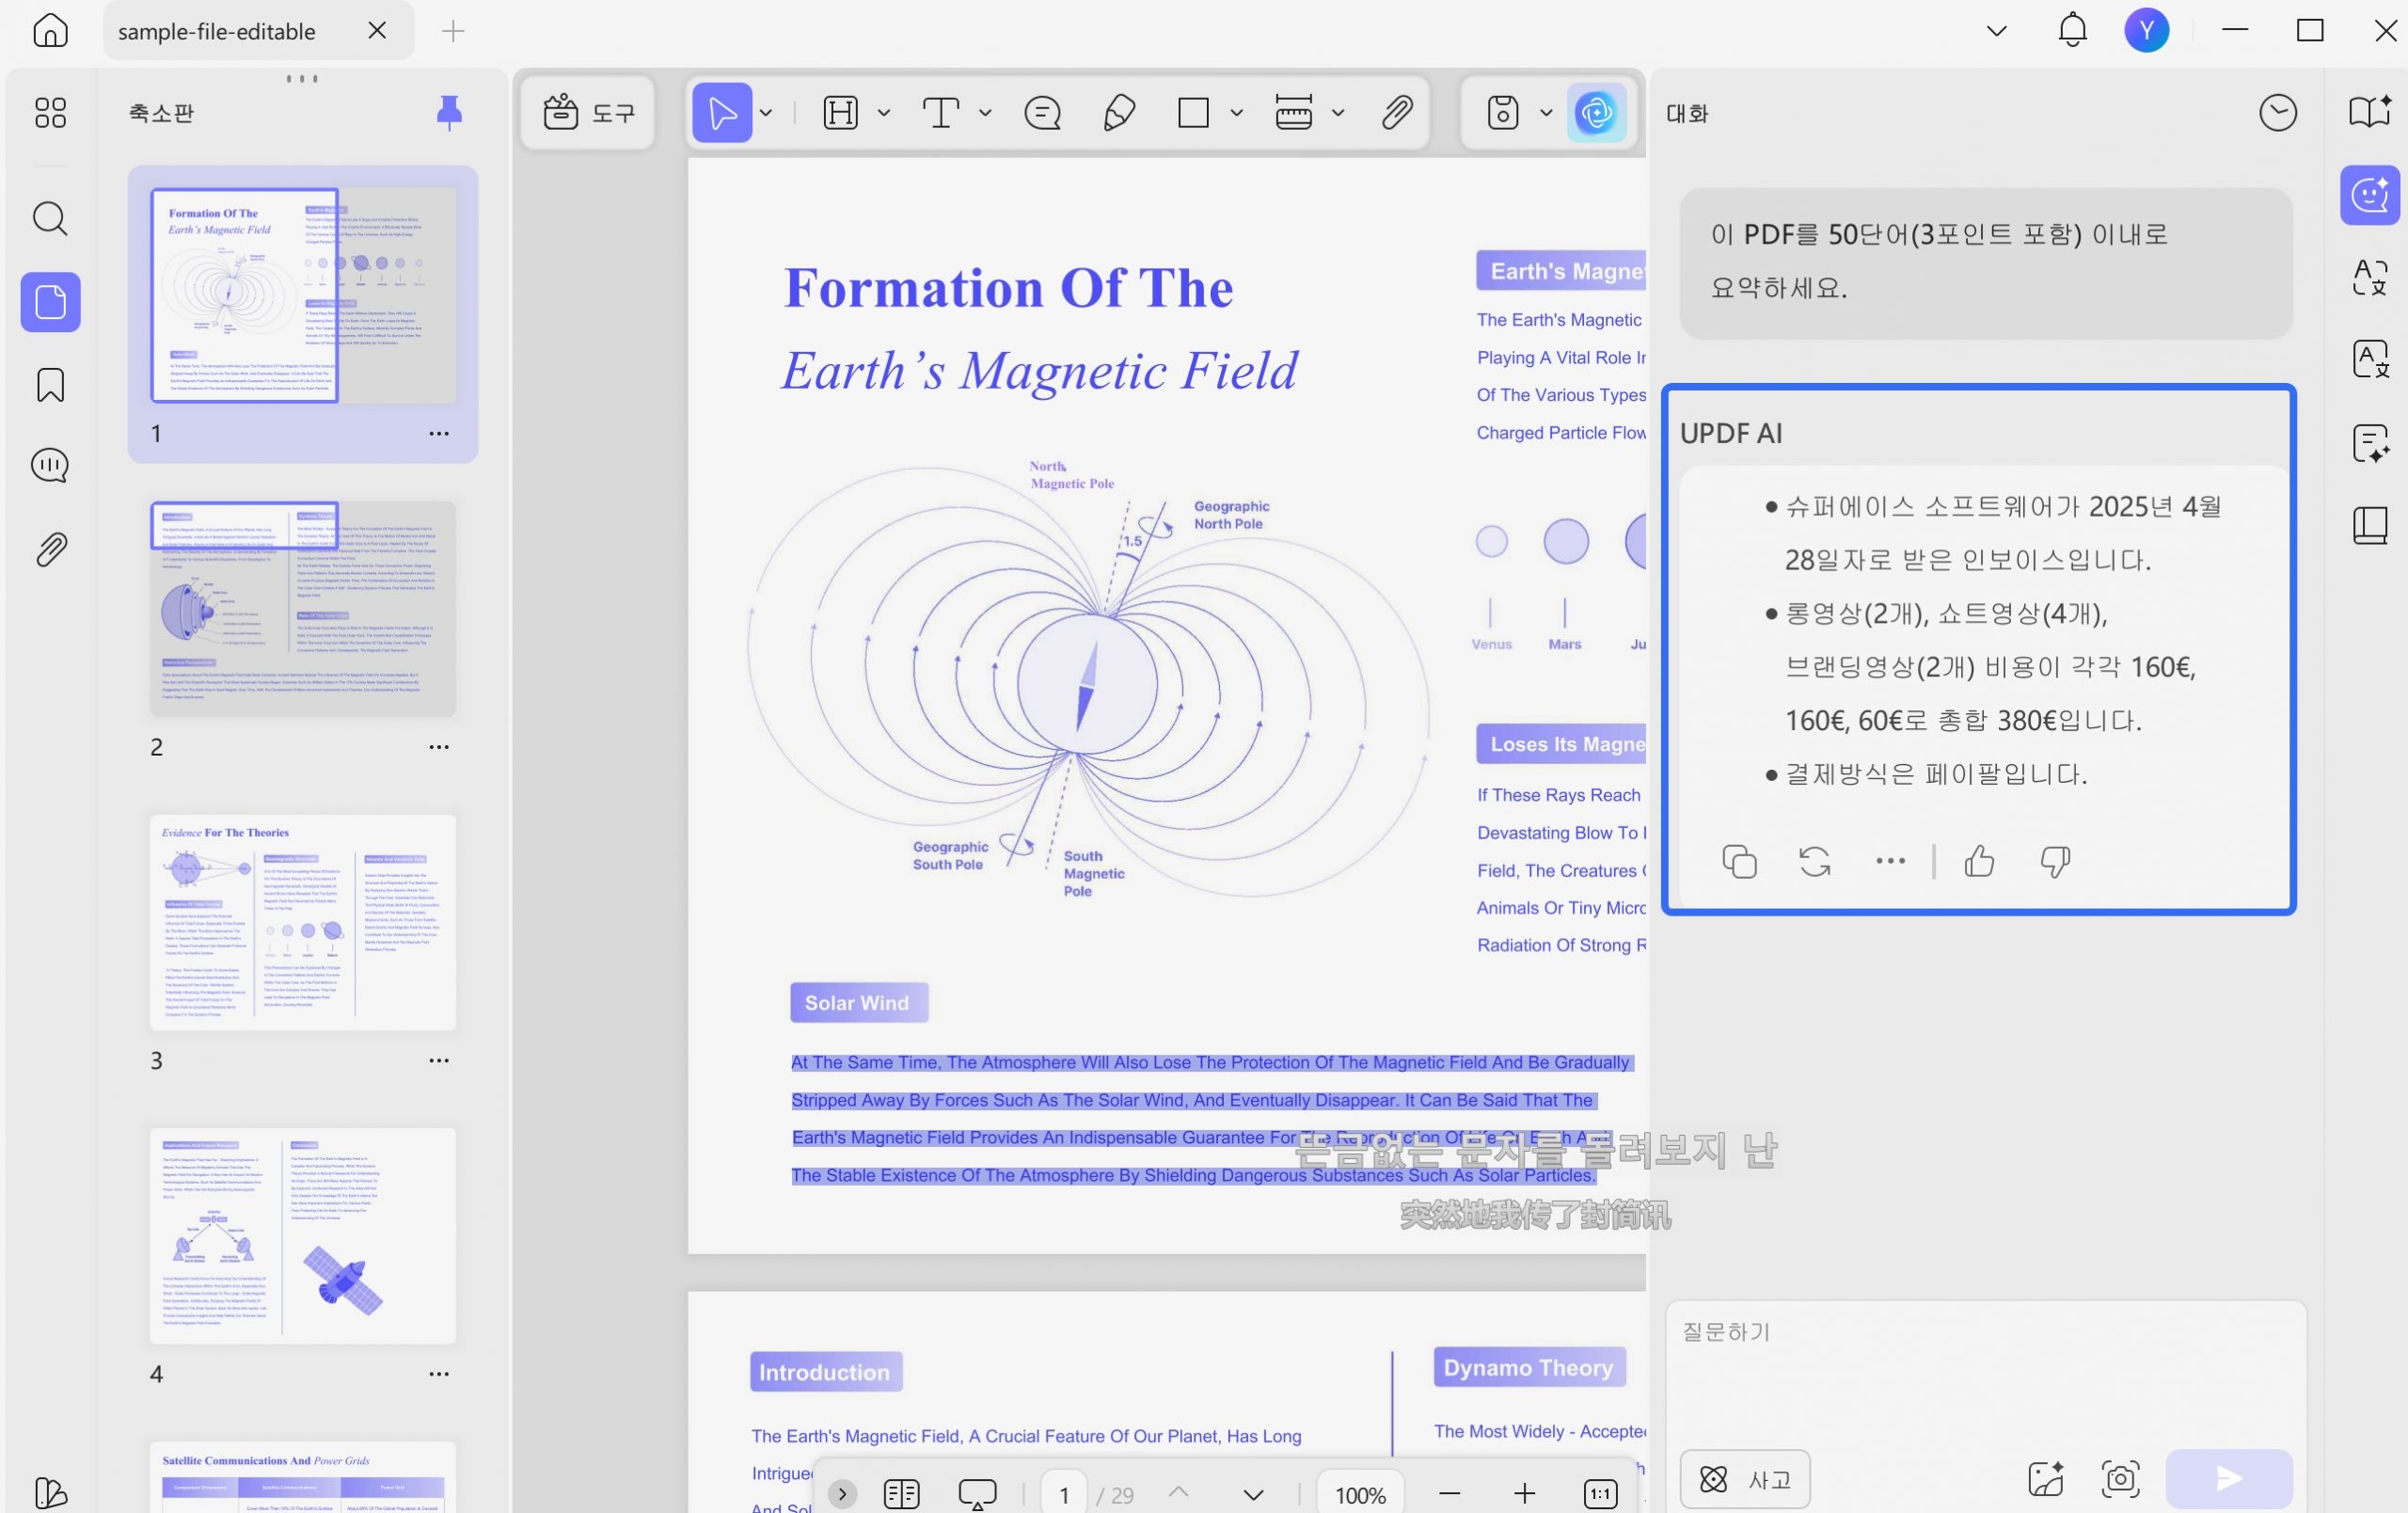Screen dimensions: 2408x1513
Task: Copy the UPDF AI response
Action: (1739, 861)
